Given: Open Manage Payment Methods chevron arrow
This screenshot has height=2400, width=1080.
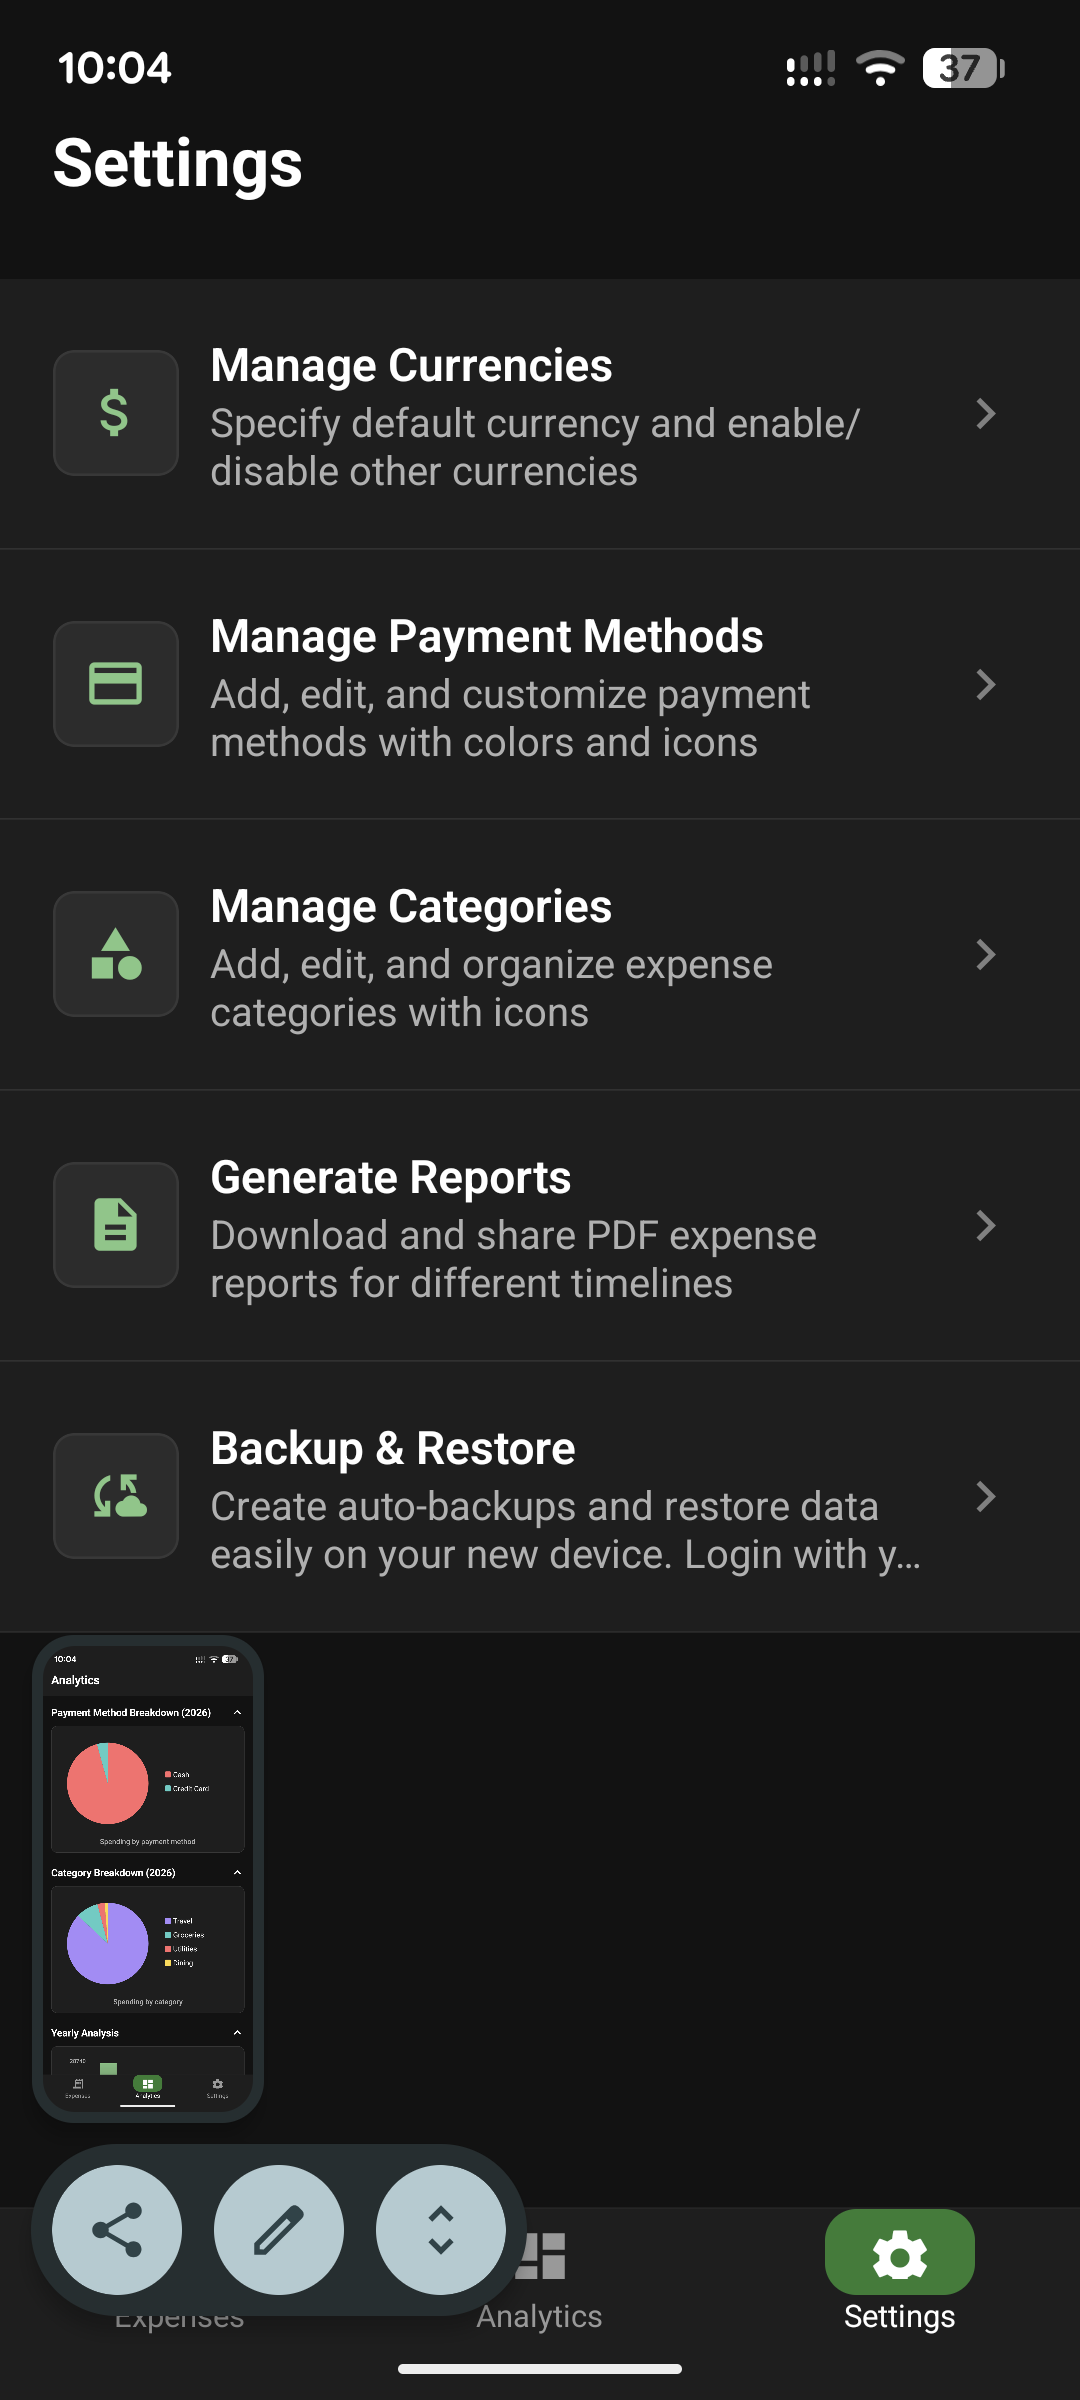Looking at the screenshot, I should (x=985, y=684).
